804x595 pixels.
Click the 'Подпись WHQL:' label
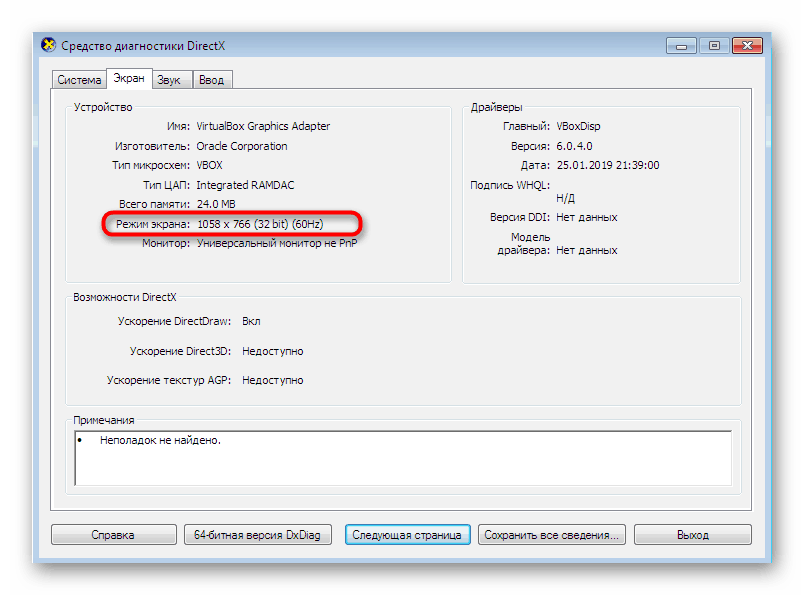[510, 185]
